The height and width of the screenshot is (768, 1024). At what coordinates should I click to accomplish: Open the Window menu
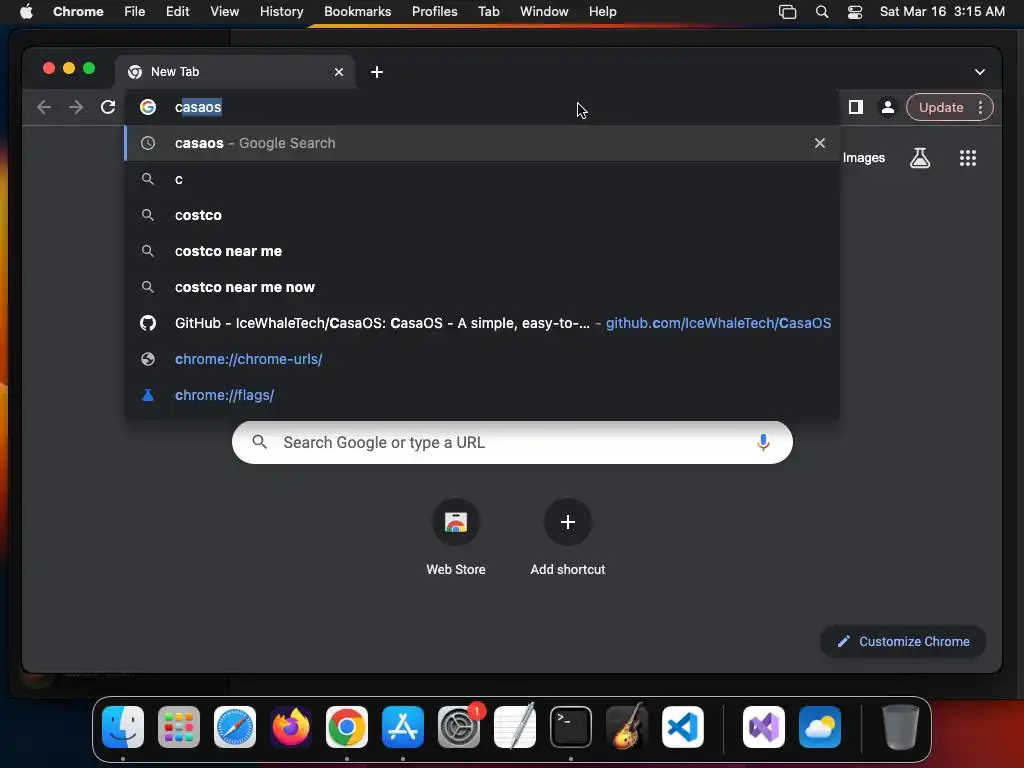pyautogui.click(x=544, y=11)
